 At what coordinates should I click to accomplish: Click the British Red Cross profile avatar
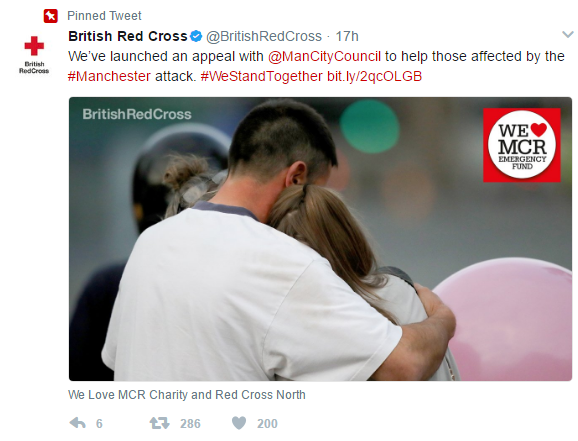point(34,55)
